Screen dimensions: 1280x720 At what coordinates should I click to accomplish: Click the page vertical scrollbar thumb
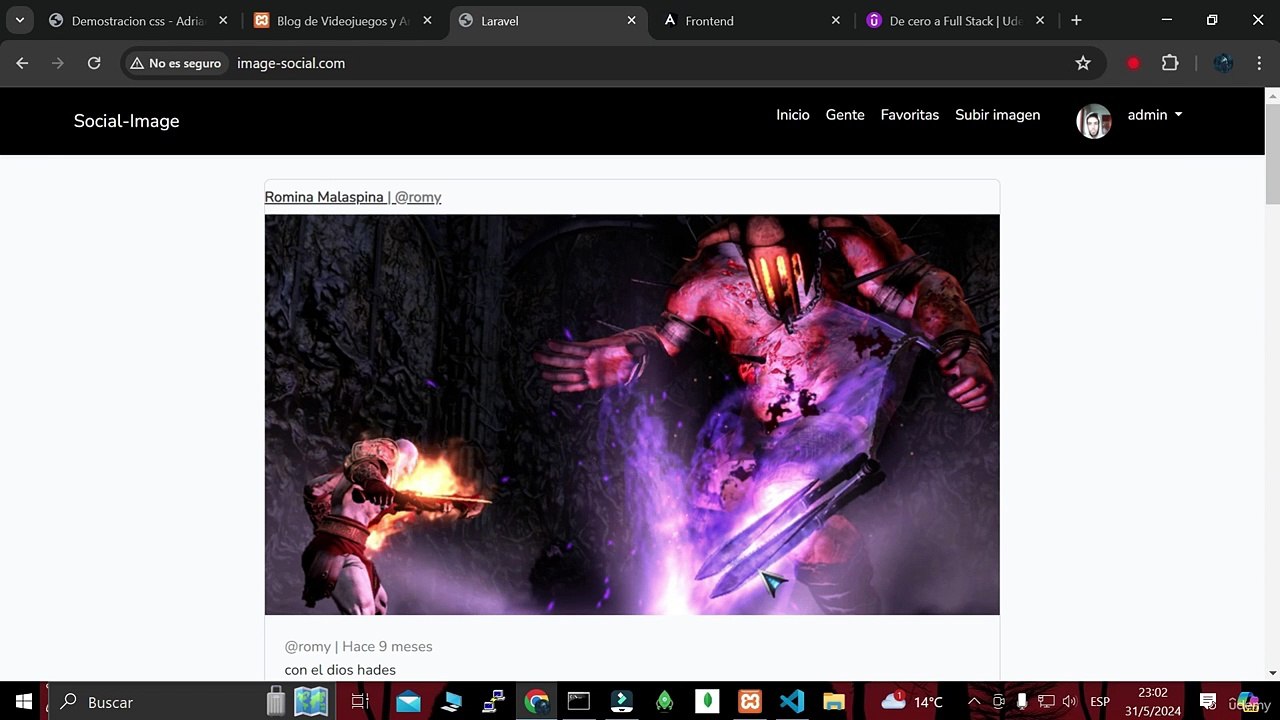coord(1272,155)
